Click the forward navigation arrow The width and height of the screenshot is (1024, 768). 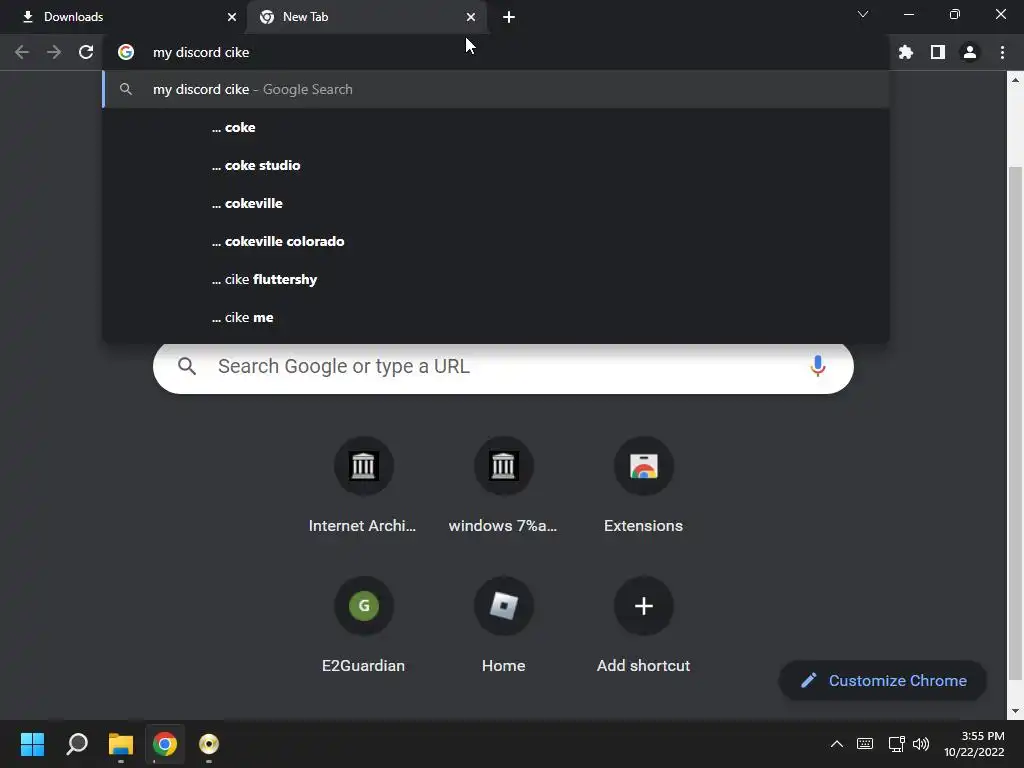point(54,52)
